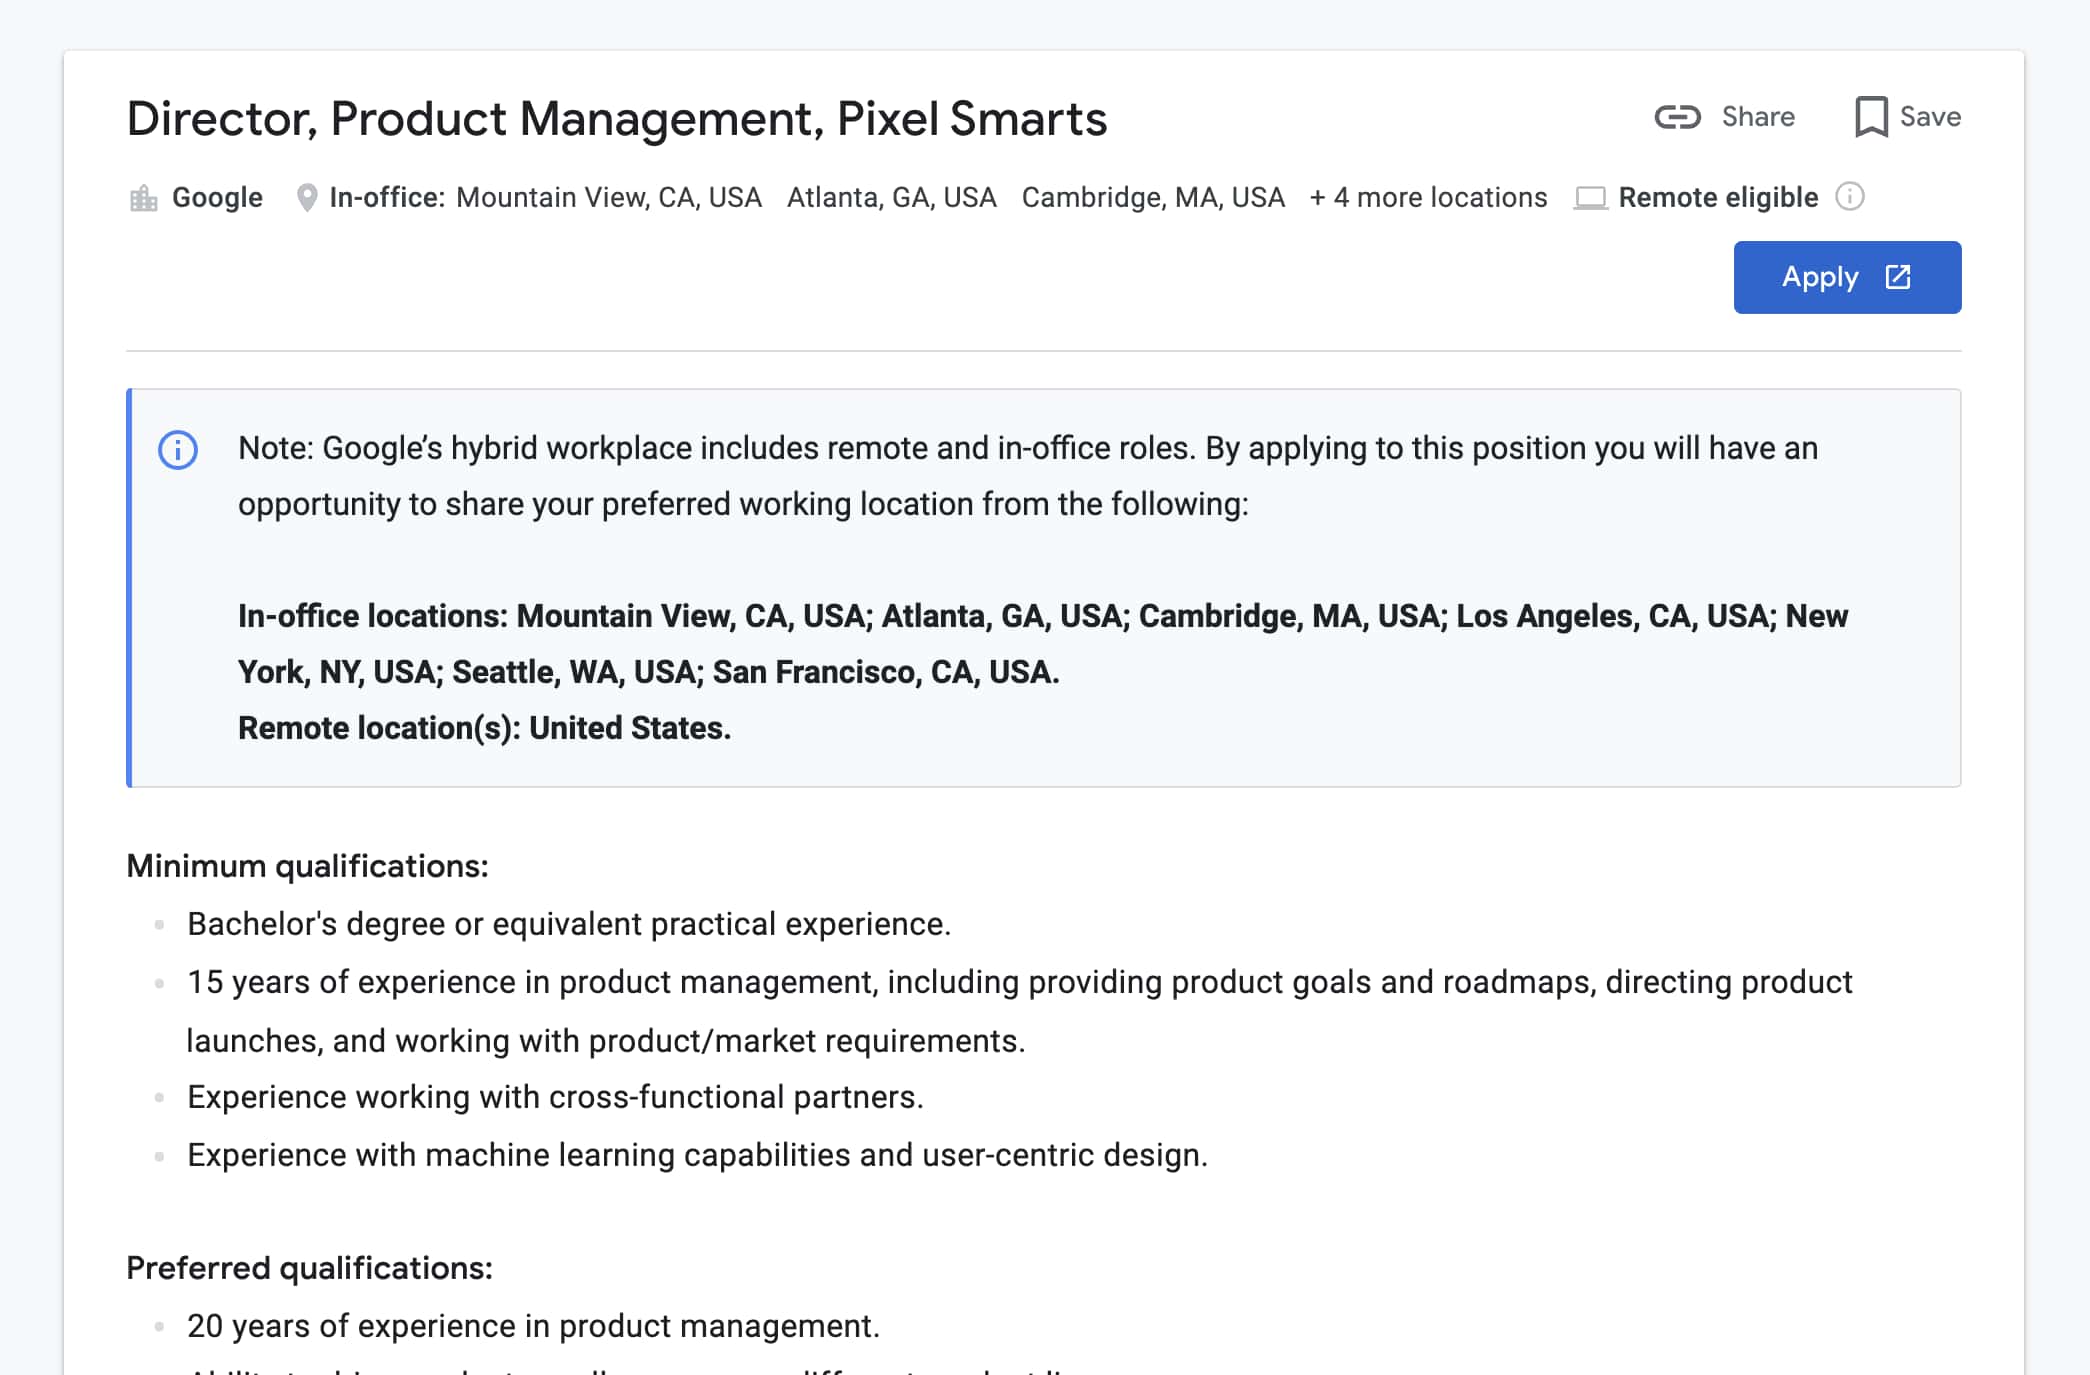This screenshot has height=1375, width=2090.
Task: Click the location pin icon
Action: (x=307, y=198)
